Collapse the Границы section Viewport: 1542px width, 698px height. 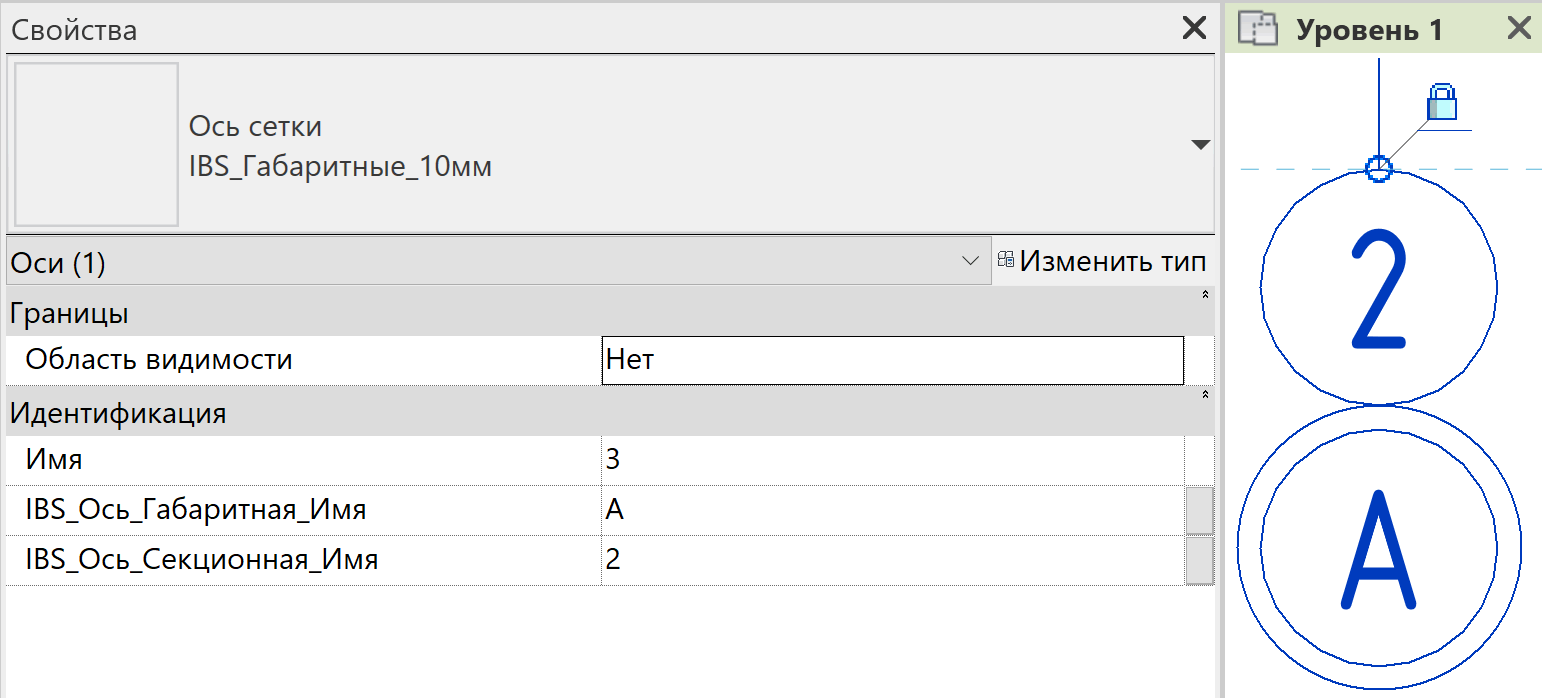[1204, 295]
